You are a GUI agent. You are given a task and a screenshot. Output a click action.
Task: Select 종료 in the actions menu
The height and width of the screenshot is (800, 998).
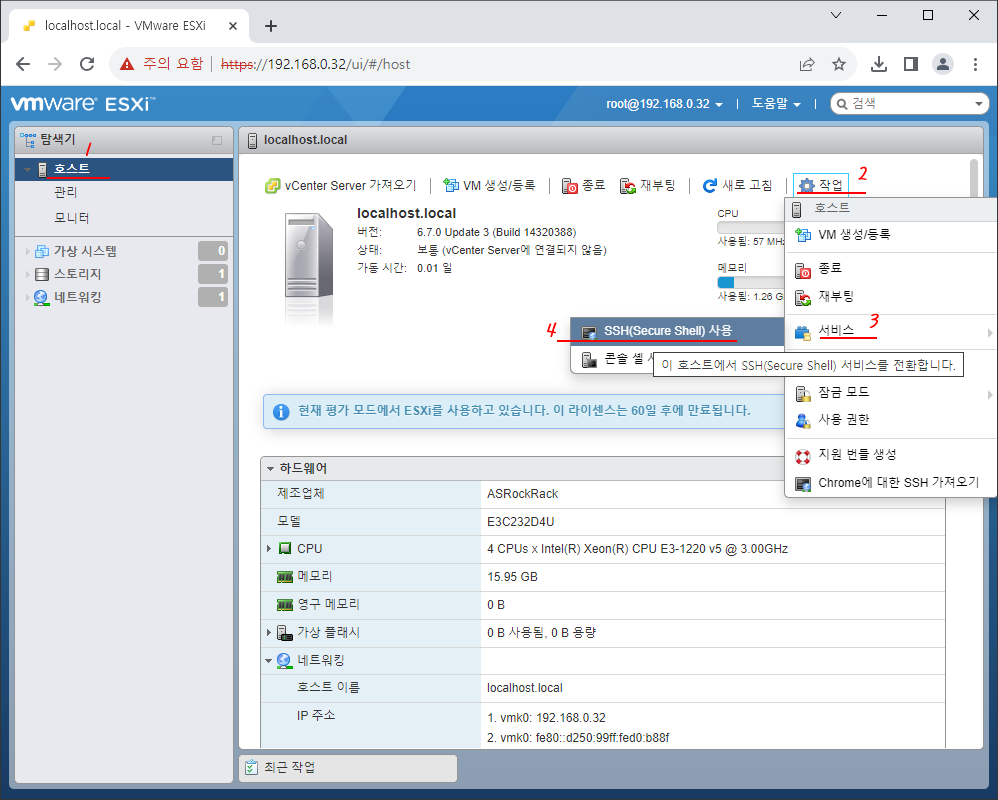891,269
